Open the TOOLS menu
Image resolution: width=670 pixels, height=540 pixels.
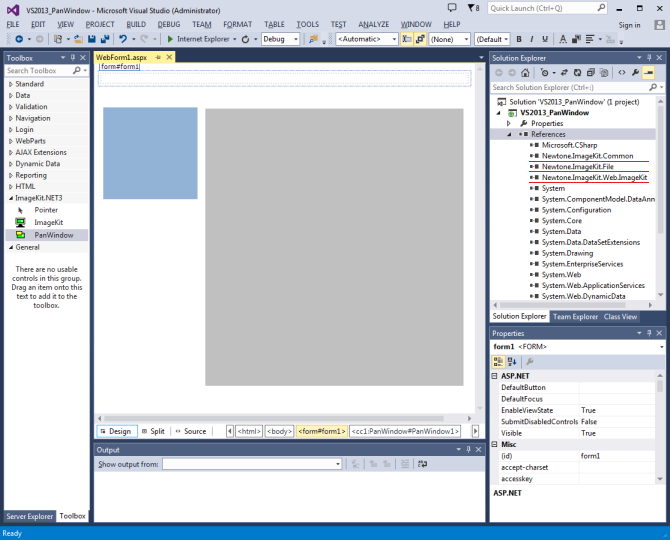click(x=307, y=24)
